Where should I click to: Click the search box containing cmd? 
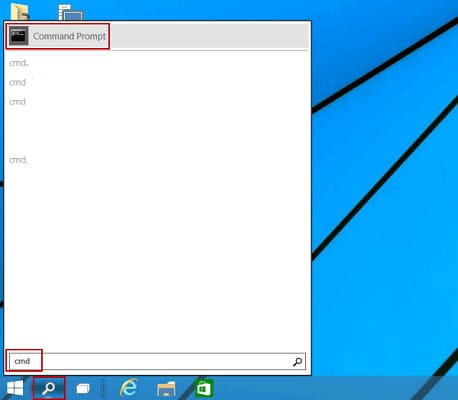pos(157,361)
